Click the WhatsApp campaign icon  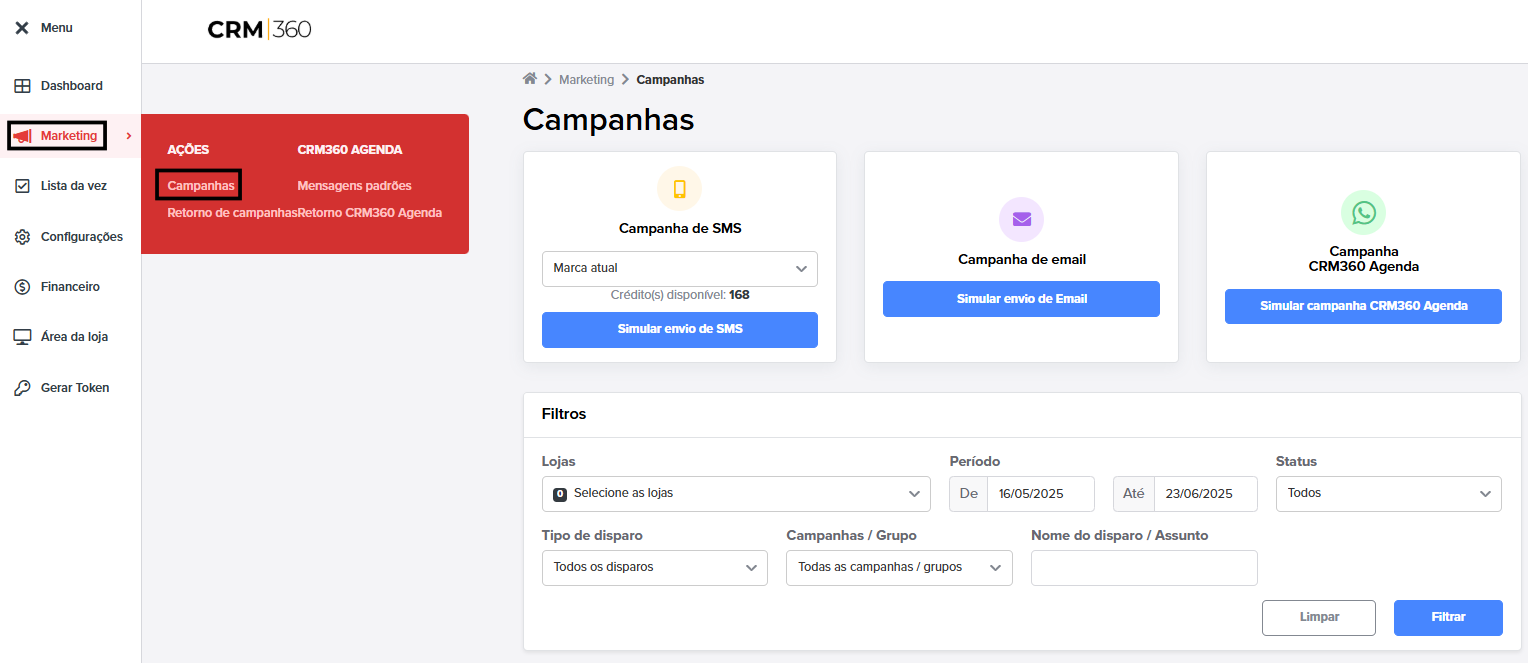click(x=1363, y=212)
